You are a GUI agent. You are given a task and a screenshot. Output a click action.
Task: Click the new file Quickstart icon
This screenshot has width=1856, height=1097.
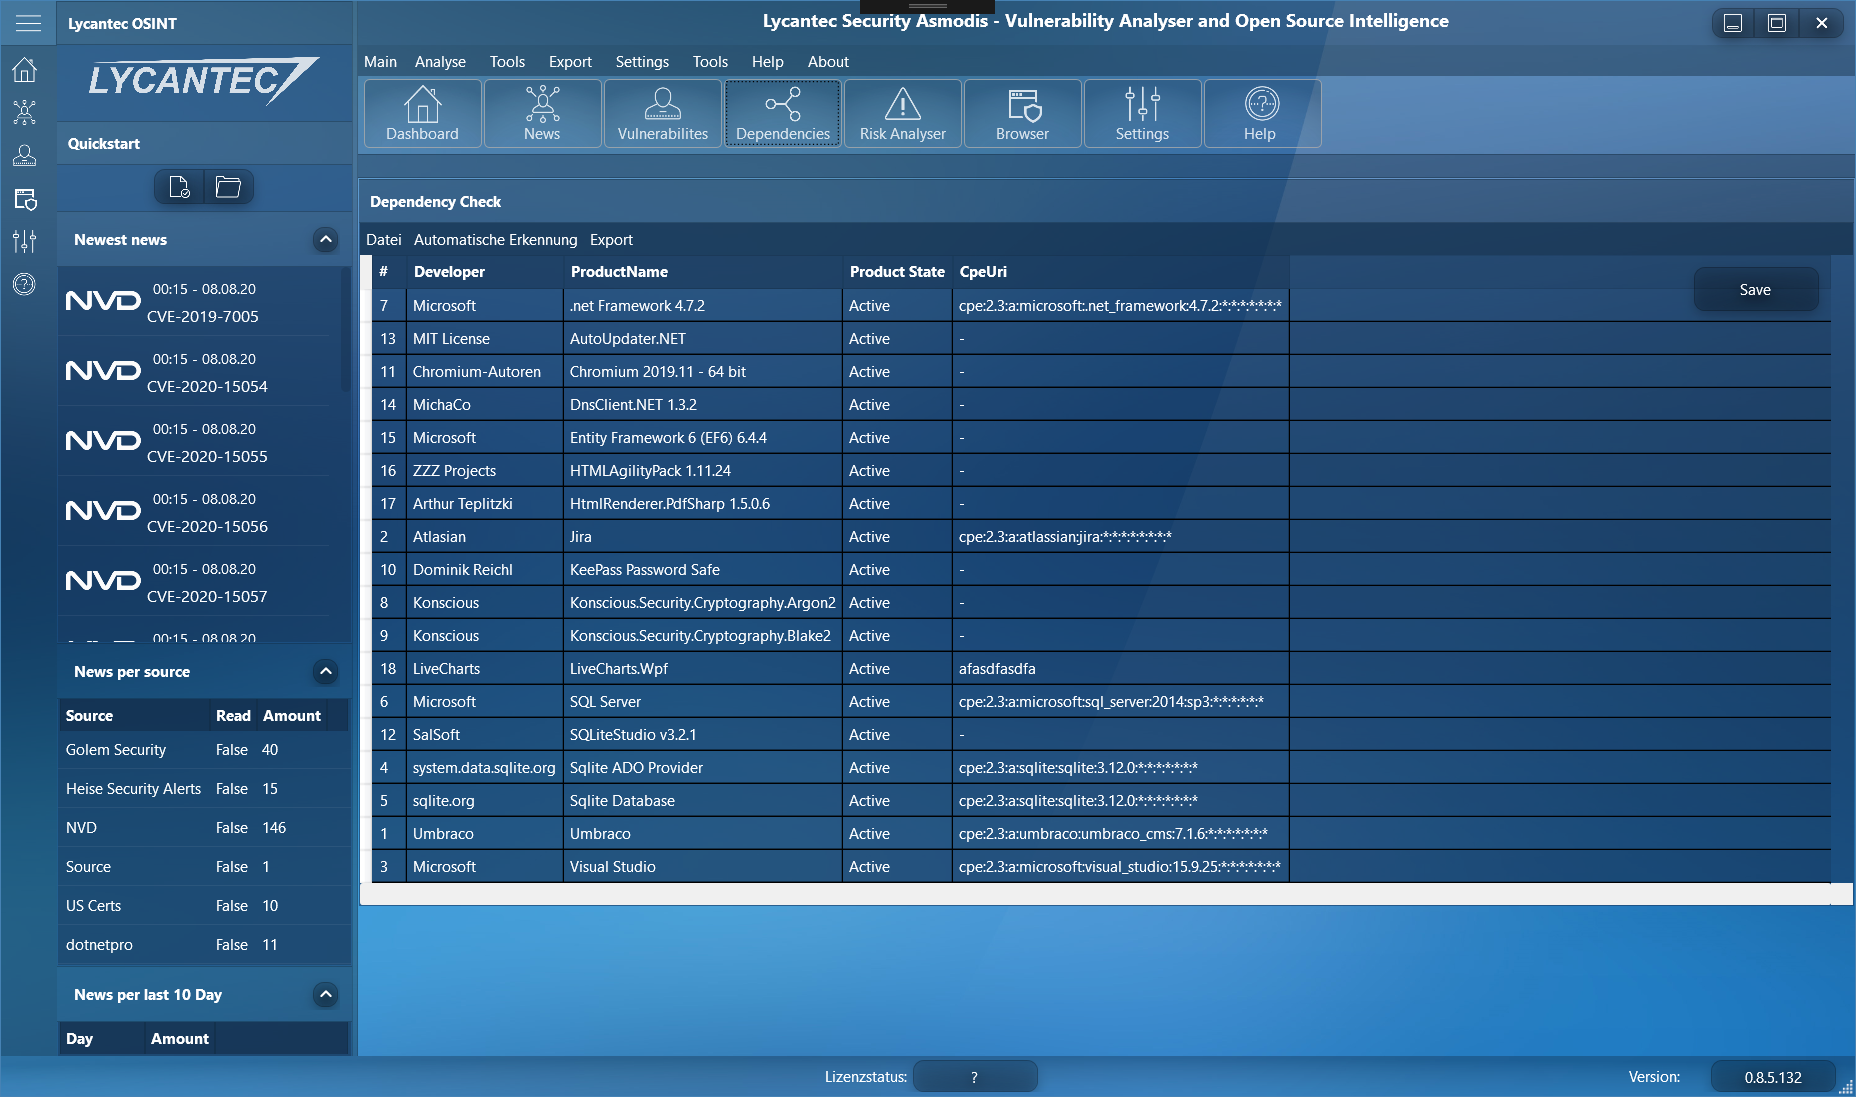coord(179,187)
